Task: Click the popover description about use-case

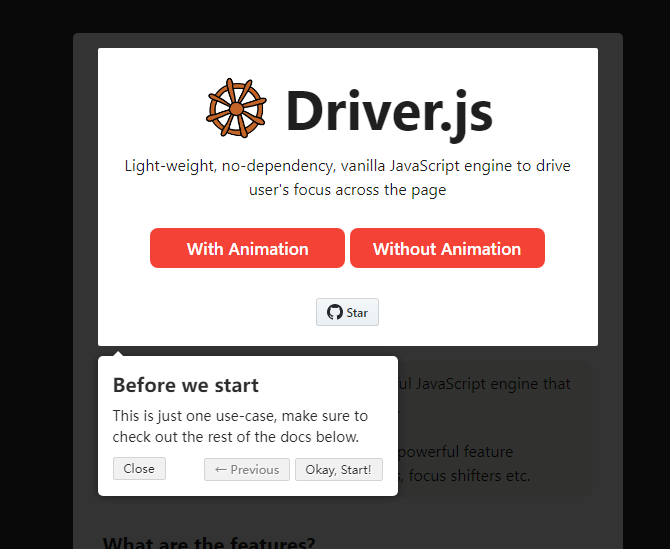Action: pos(240,426)
